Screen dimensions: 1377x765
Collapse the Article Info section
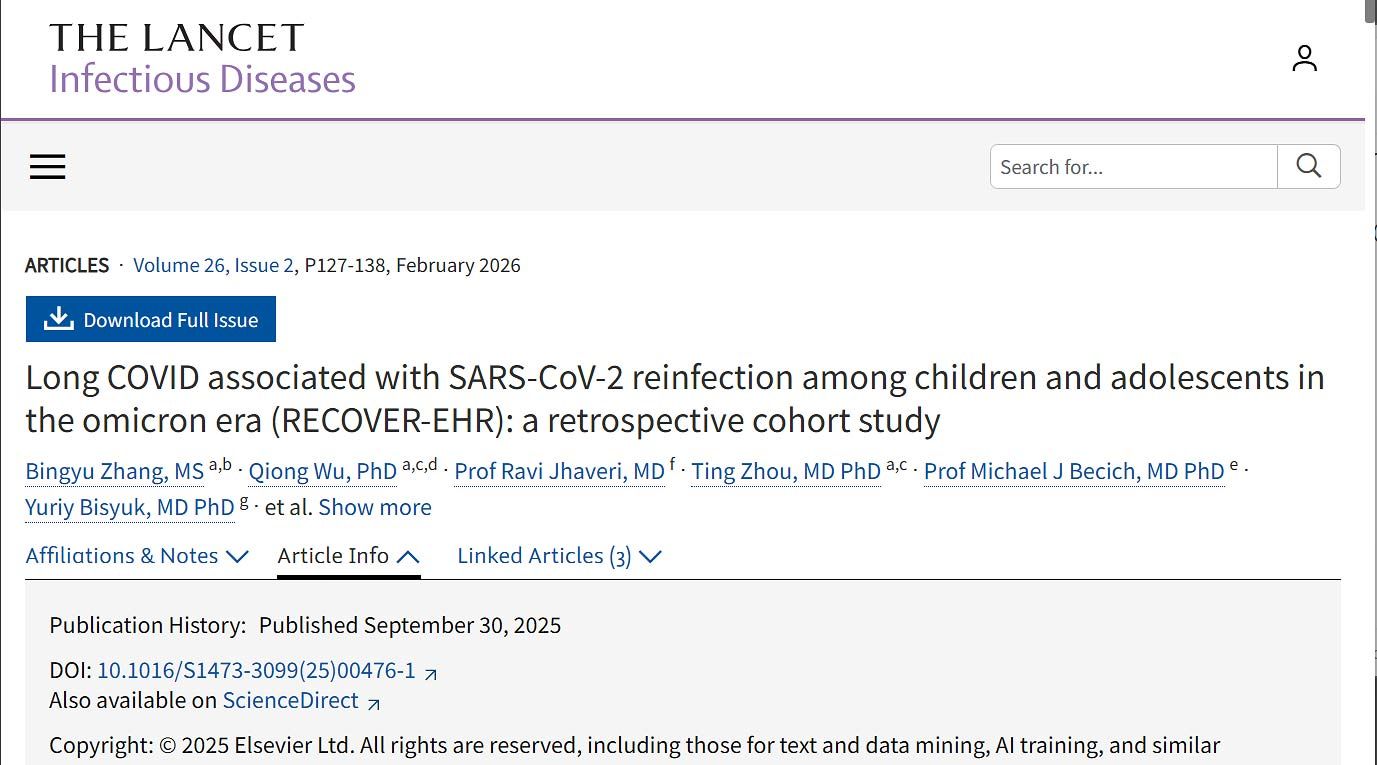348,556
